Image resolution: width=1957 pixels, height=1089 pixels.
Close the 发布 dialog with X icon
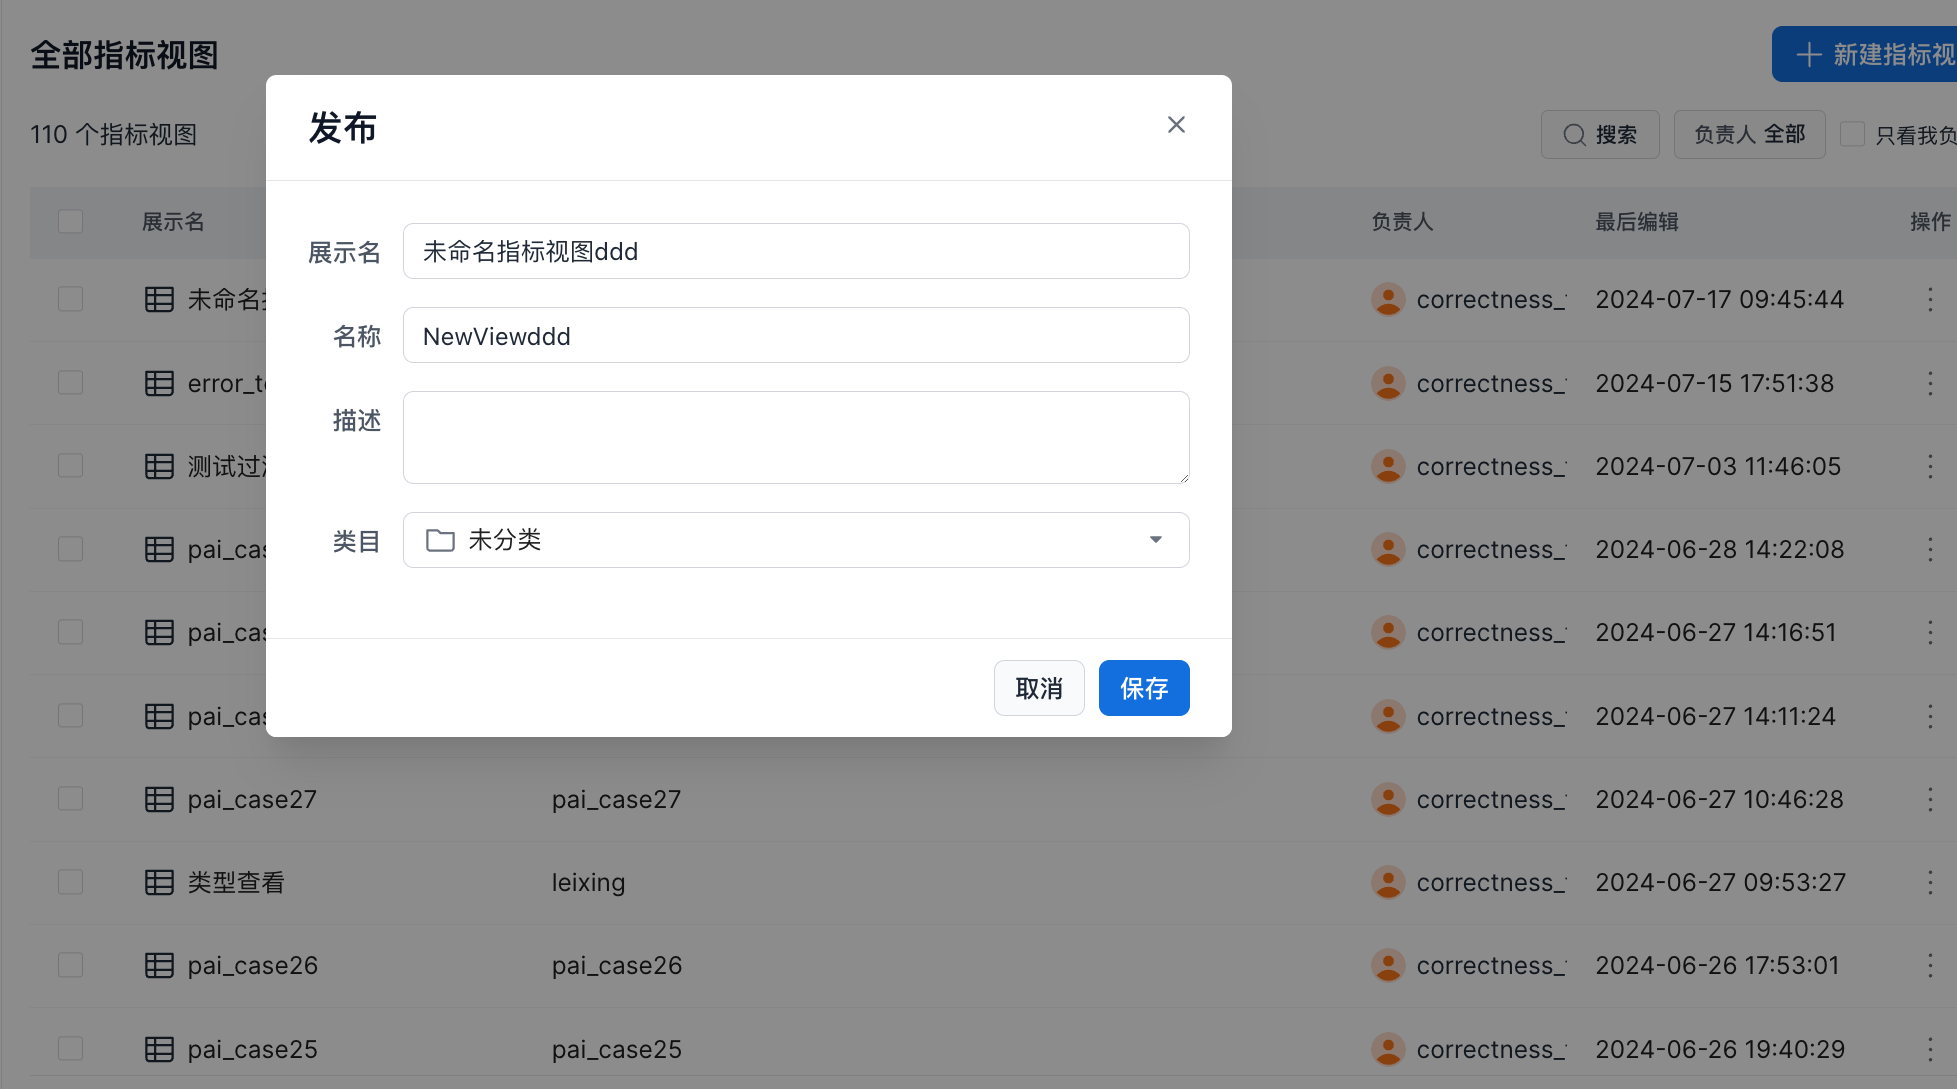[x=1176, y=125]
